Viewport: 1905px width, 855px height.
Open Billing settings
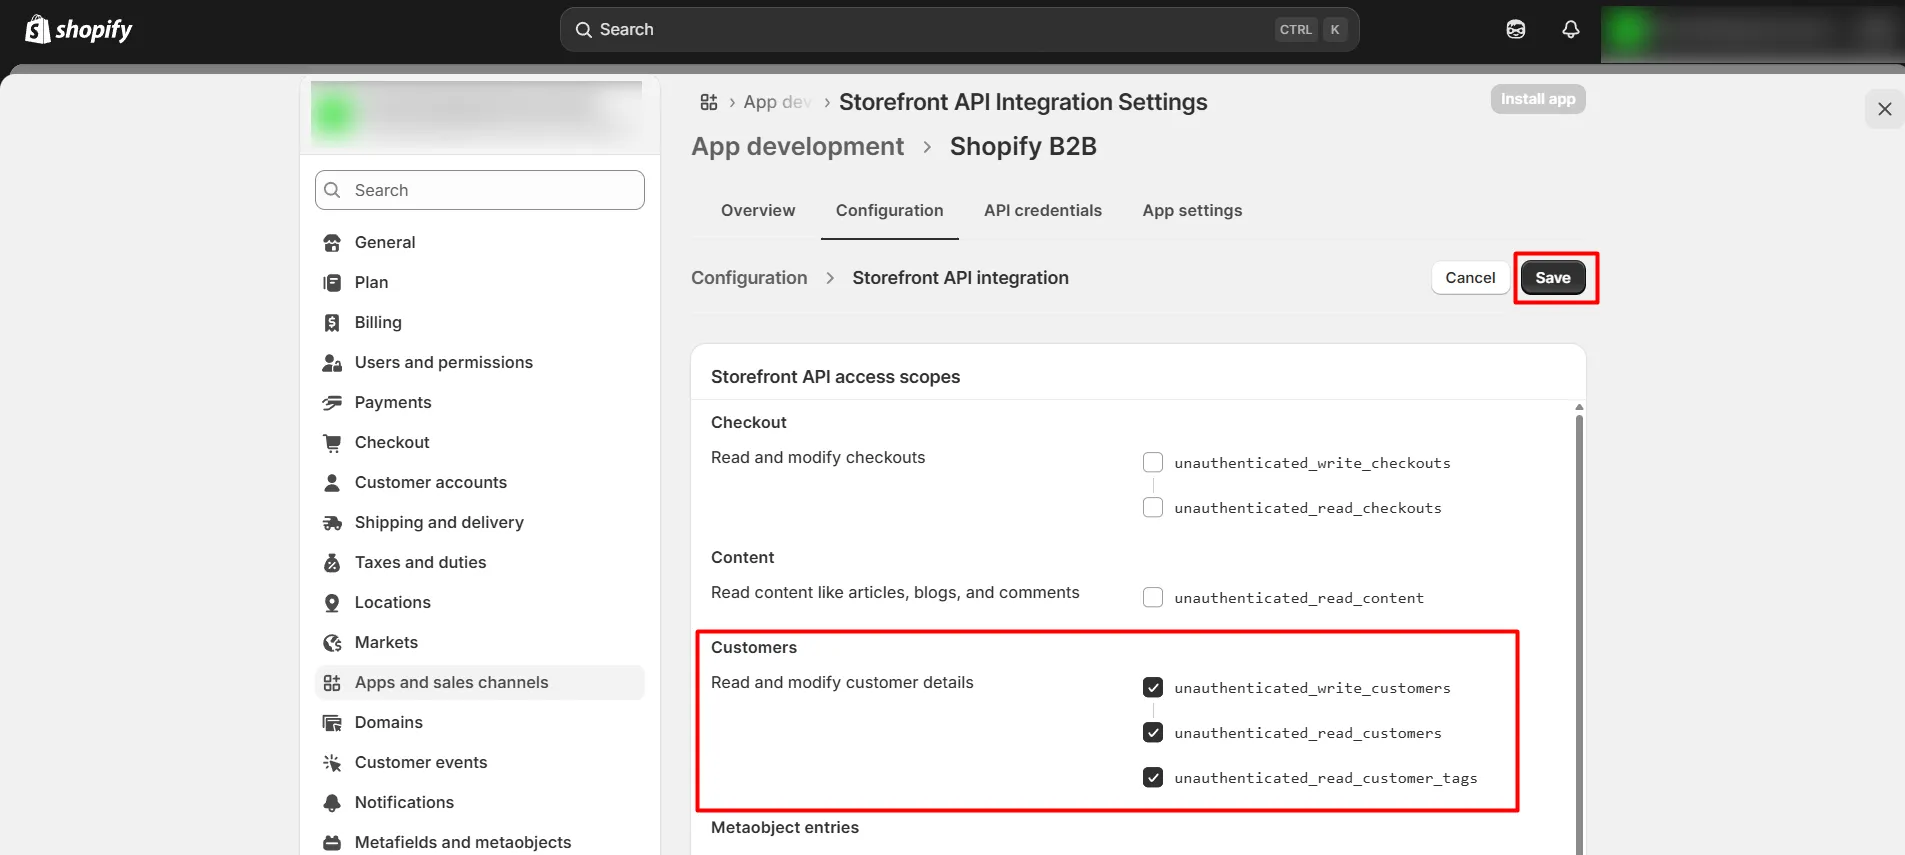(480, 323)
